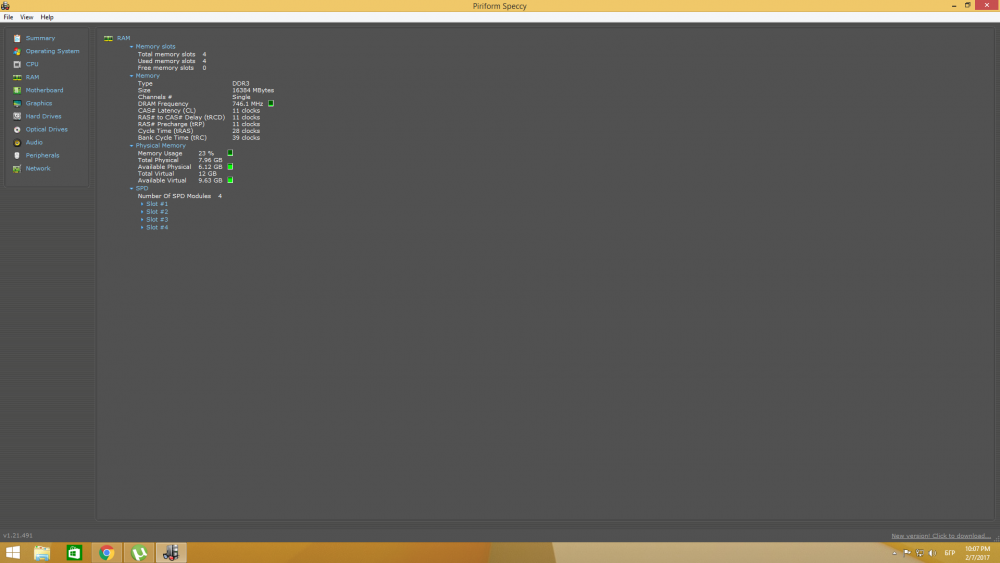
Task: Open the File menu
Action: (x=8, y=17)
